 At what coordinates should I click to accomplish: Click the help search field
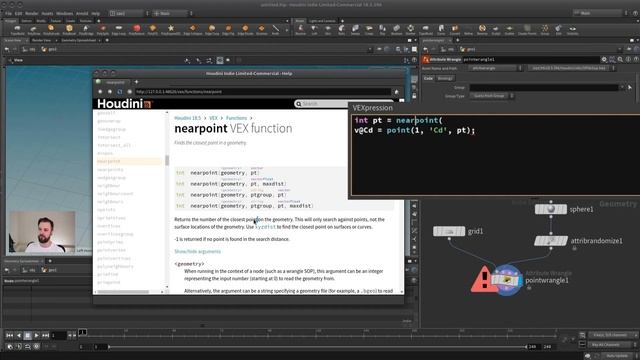[x=343, y=104]
